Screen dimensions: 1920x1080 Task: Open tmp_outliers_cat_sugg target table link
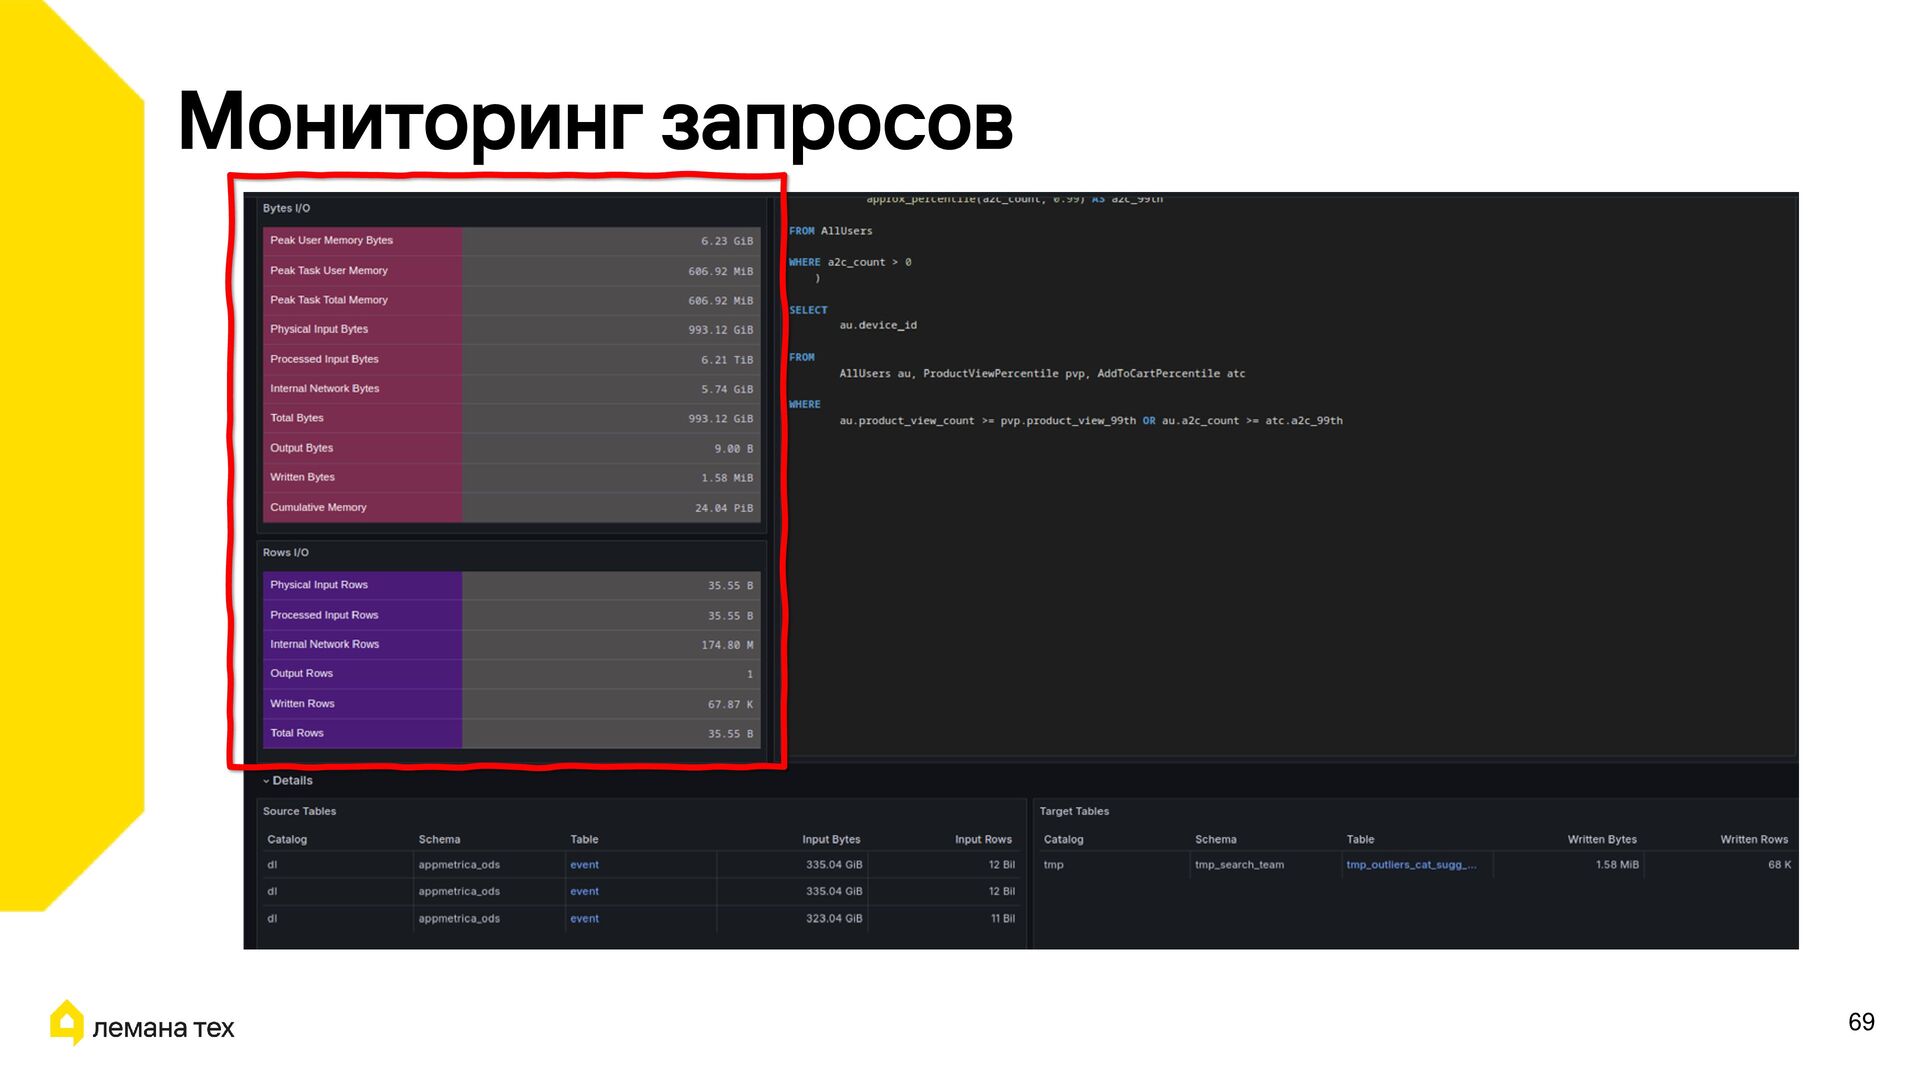pos(1410,865)
